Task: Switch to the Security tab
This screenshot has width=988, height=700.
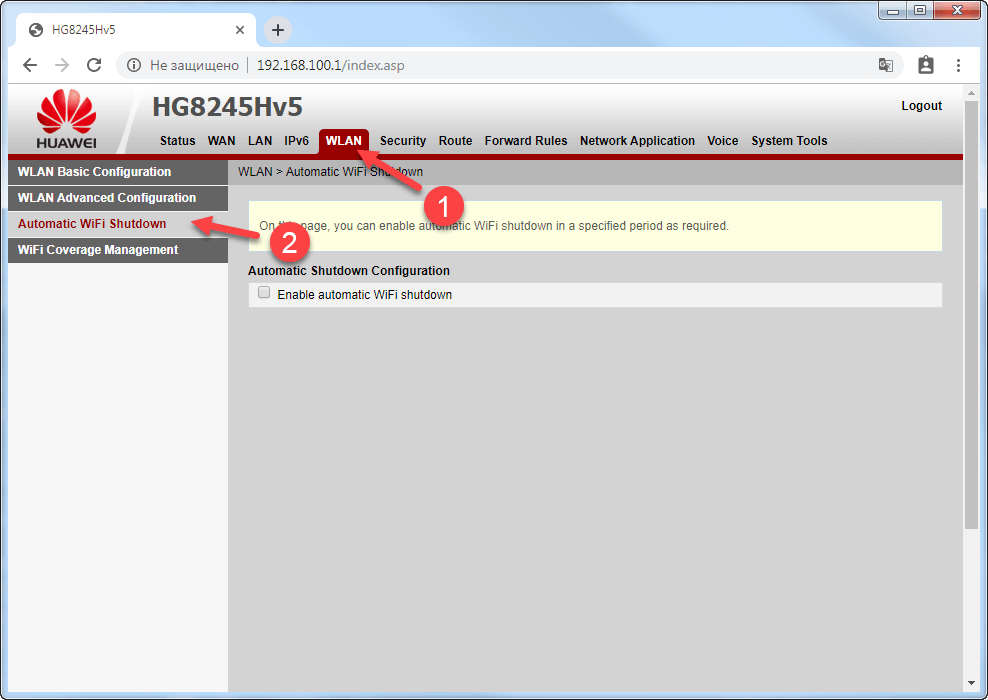Action: click(x=402, y=141)
